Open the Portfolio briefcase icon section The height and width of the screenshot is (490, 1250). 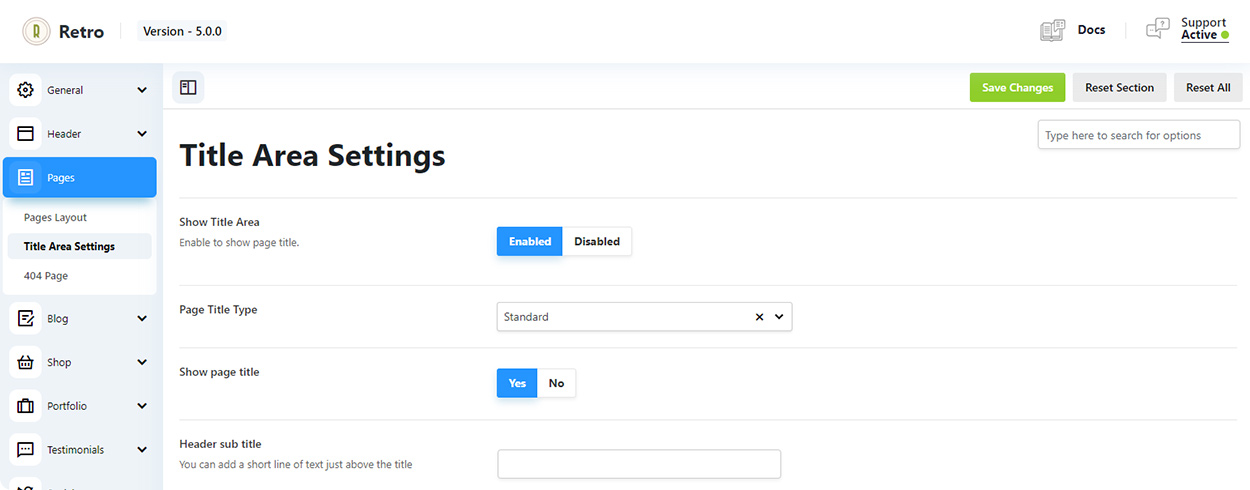pyautogui.click(x=26, y=406)
